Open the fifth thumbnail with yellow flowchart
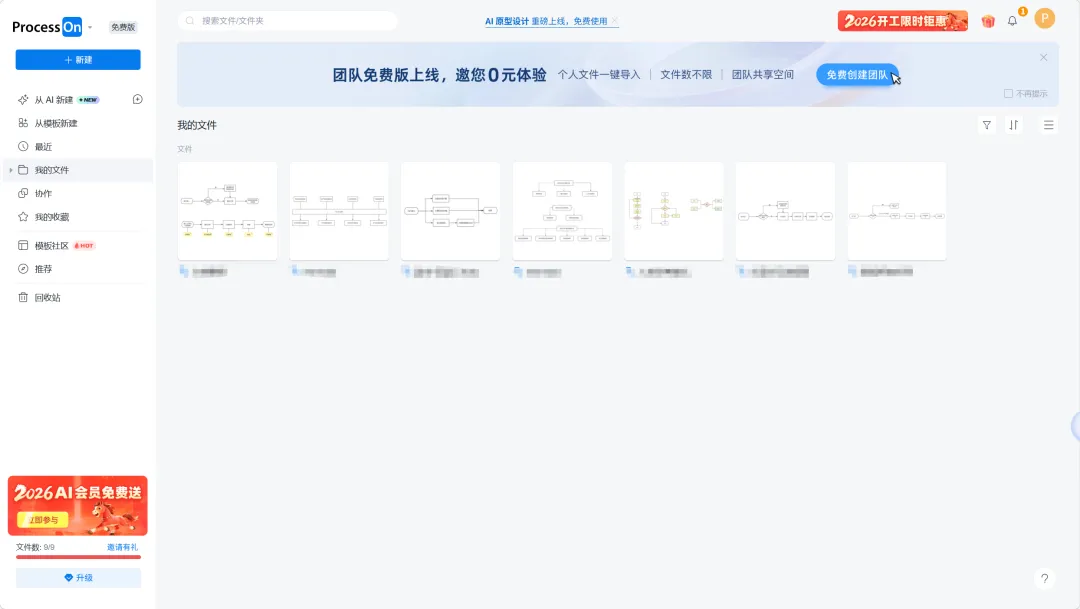This screenshot has width=1080, height=609. coord(674,211)
